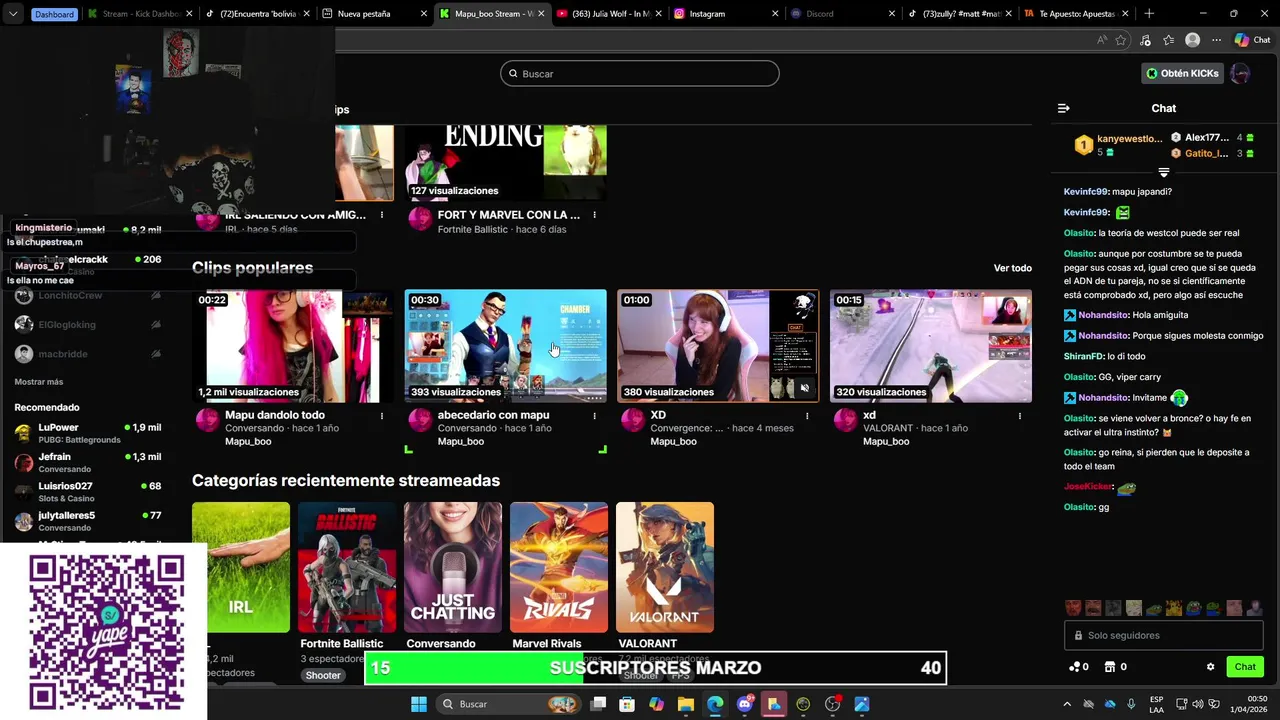Click the 'Solo seguidores' chat input
Image resolution: width=1280 pixels, height=720 pixels.
pos(1164,635)
